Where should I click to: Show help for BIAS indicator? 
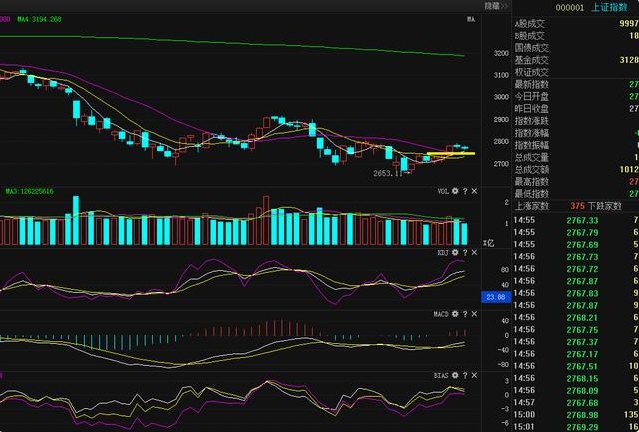click(x=465, y=375)
